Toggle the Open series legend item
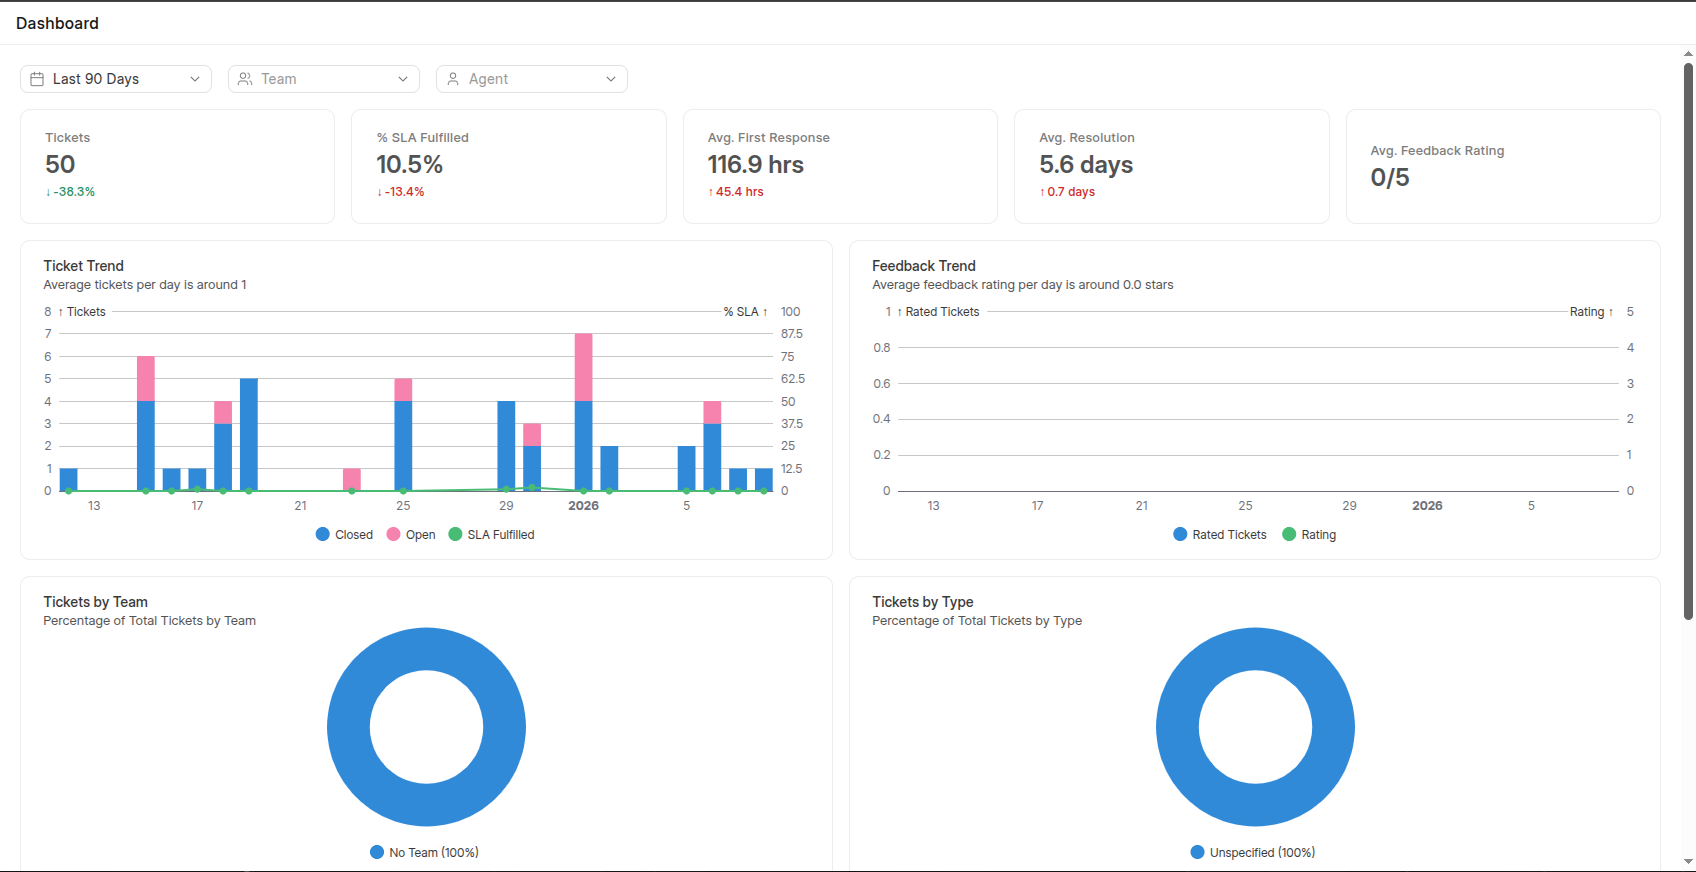Screen dimensions: 1696x872 click(411, 535)
